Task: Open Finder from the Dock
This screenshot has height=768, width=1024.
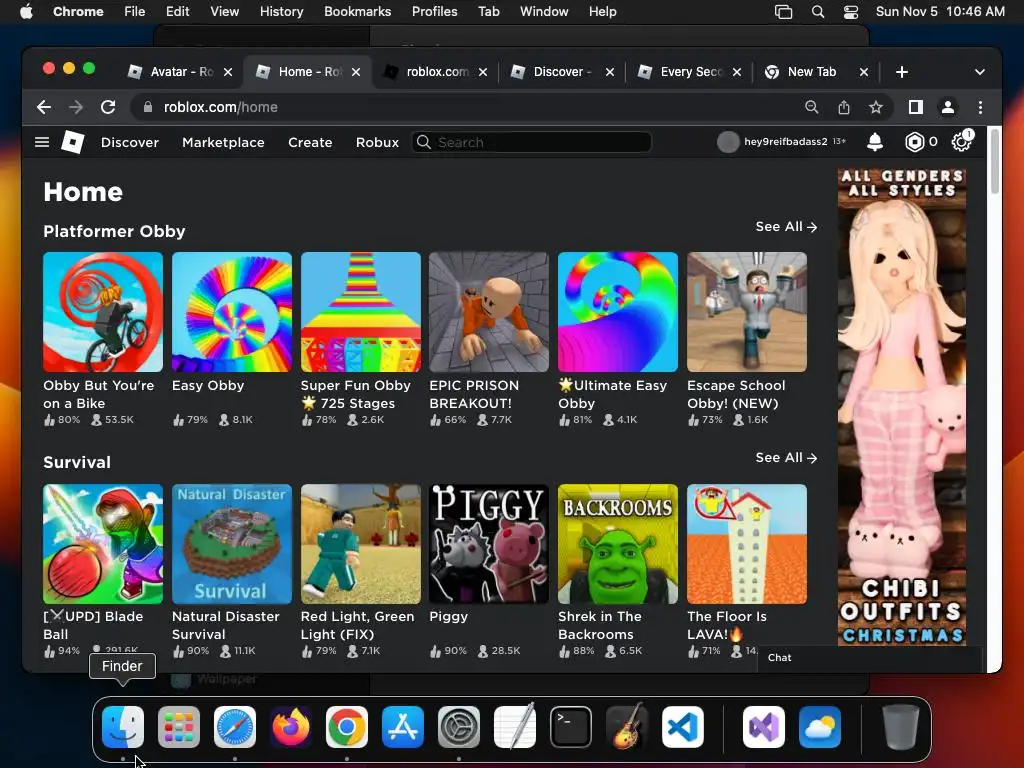Action: [123, 726]
